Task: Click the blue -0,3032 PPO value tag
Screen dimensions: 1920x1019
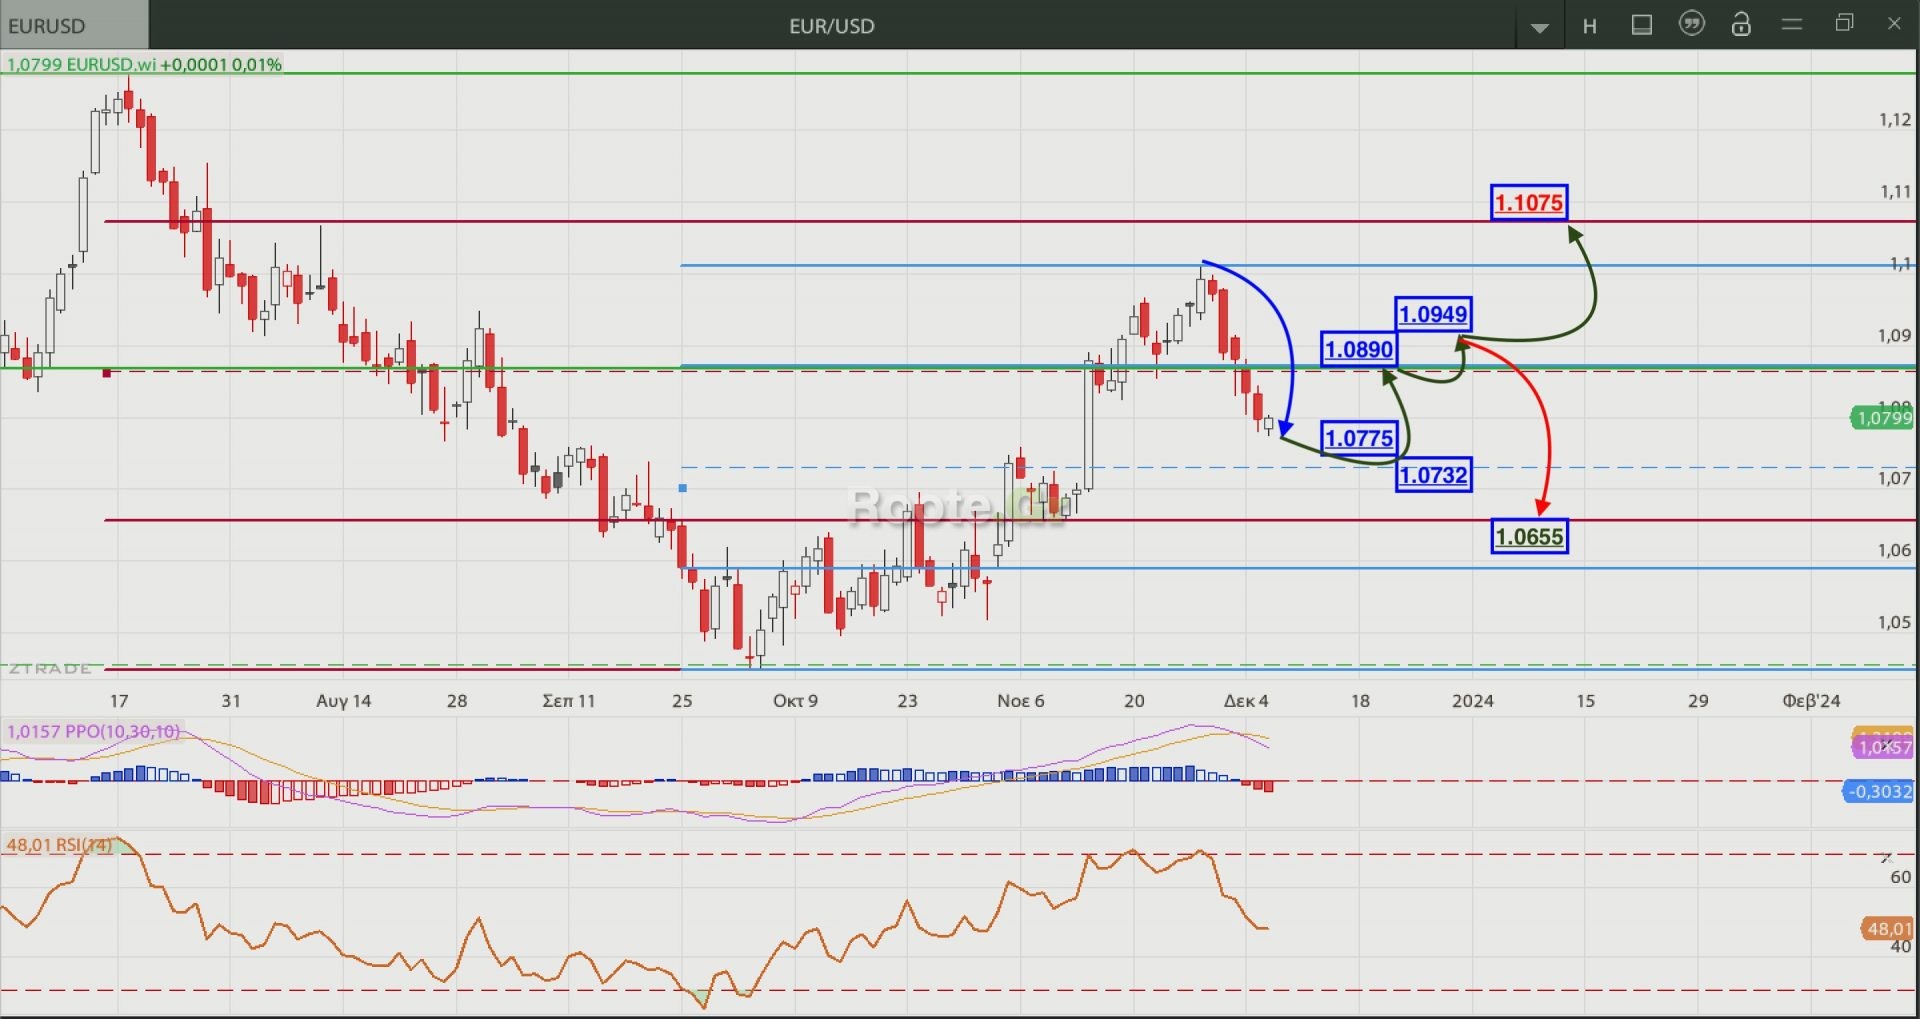Action: [1879, 792]
